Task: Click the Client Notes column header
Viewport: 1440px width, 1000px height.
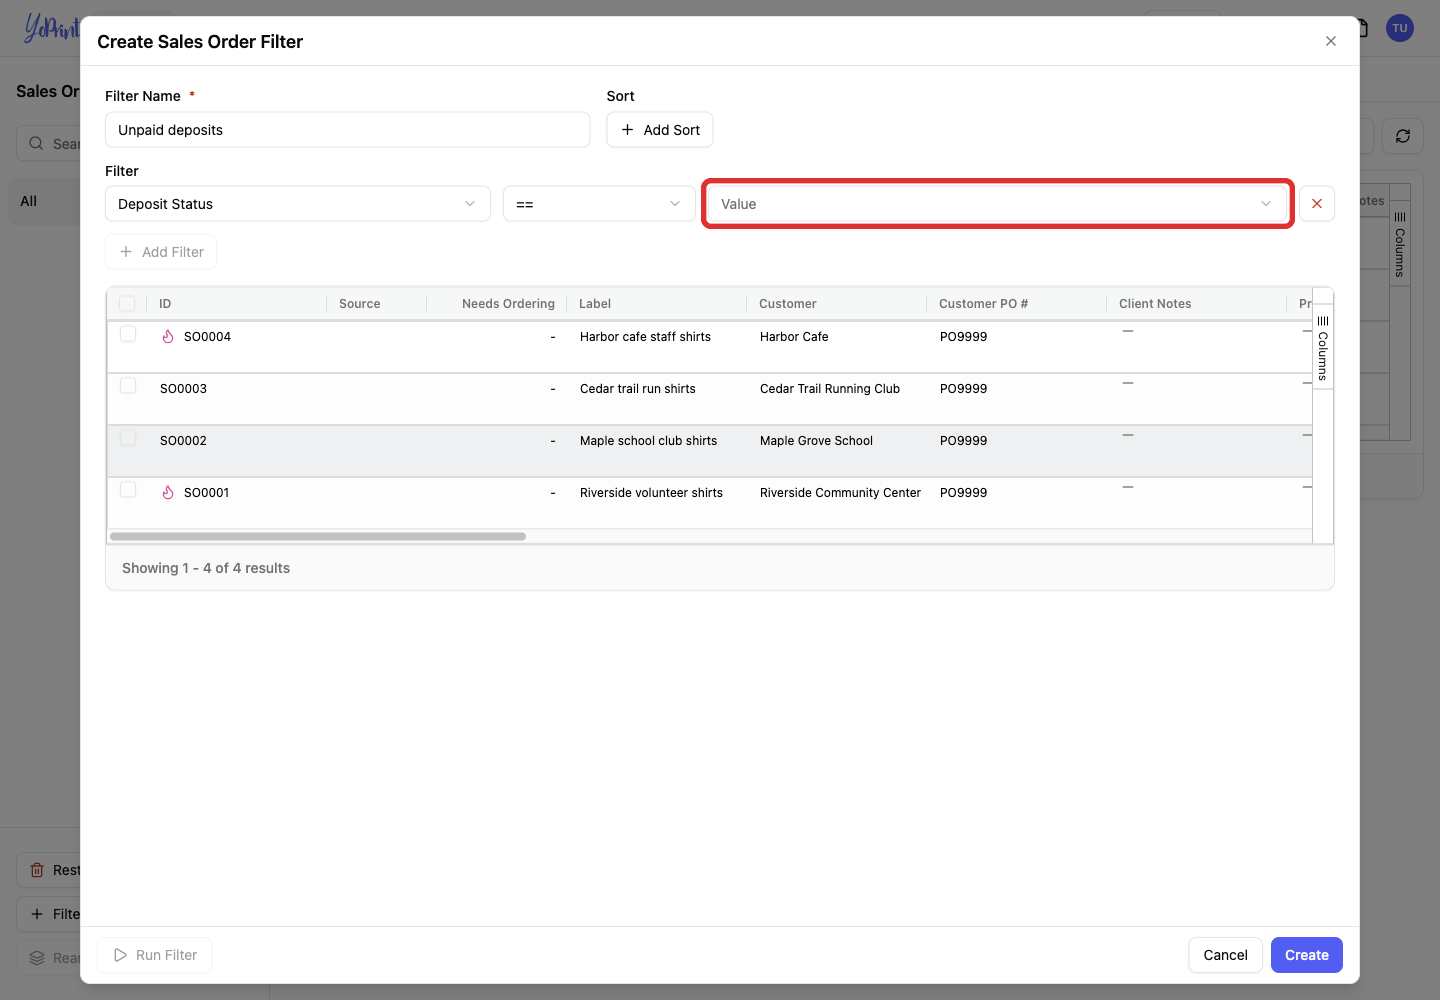Action: 1155,304
